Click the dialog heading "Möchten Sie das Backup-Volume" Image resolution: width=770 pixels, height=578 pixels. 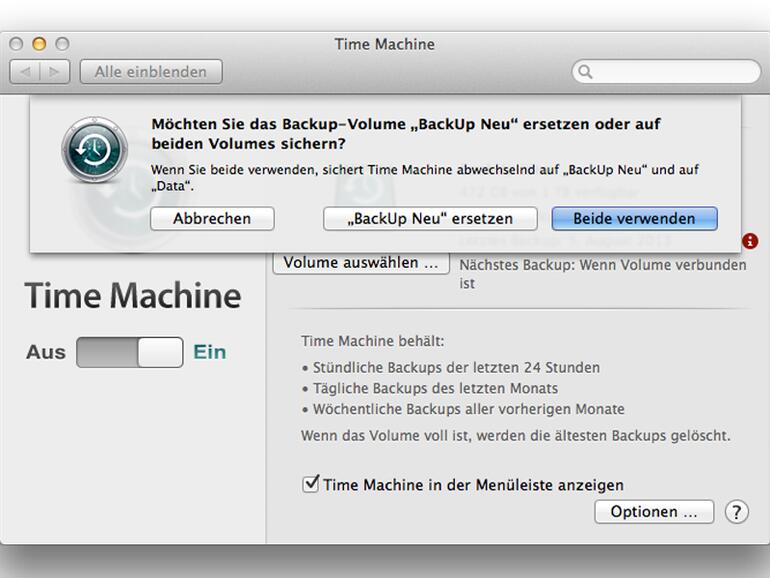pos(406,134)
